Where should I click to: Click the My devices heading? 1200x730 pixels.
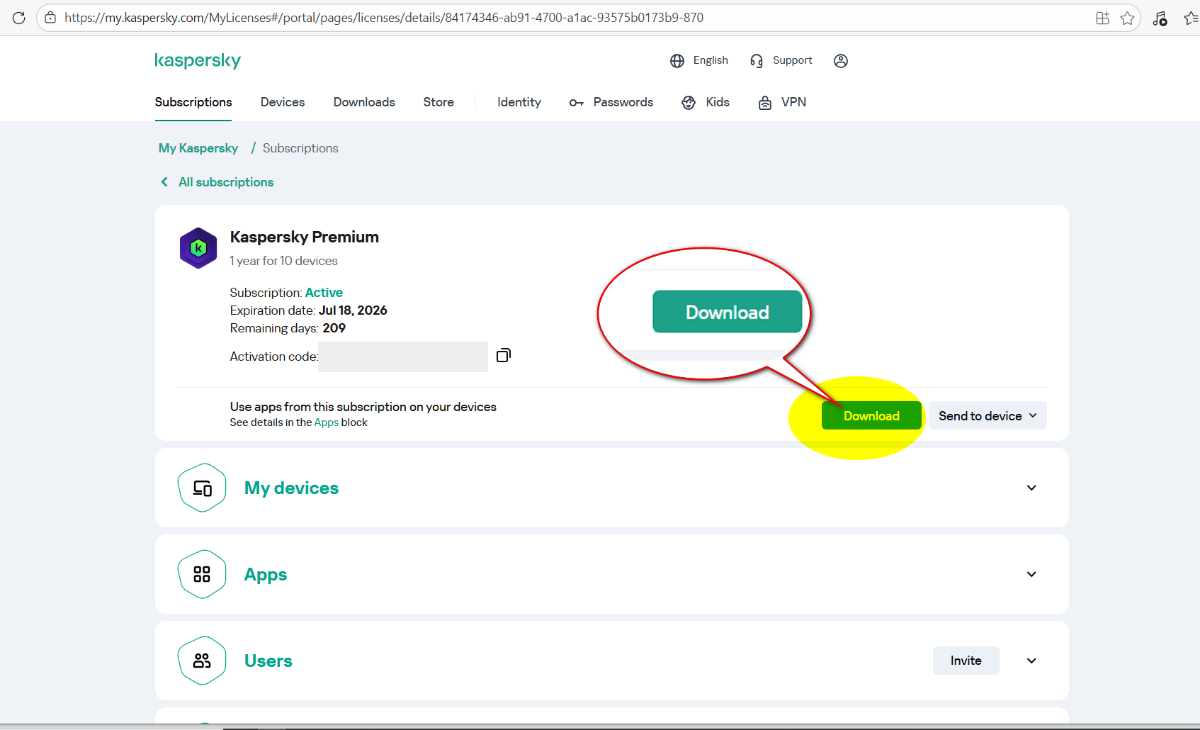coord(291,488)
